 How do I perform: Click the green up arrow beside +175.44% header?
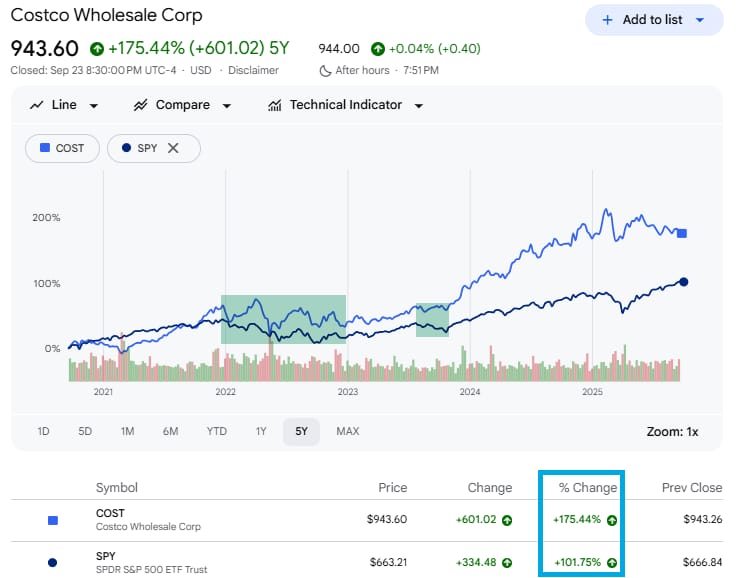pyautogui.click(x=97, y=48)
